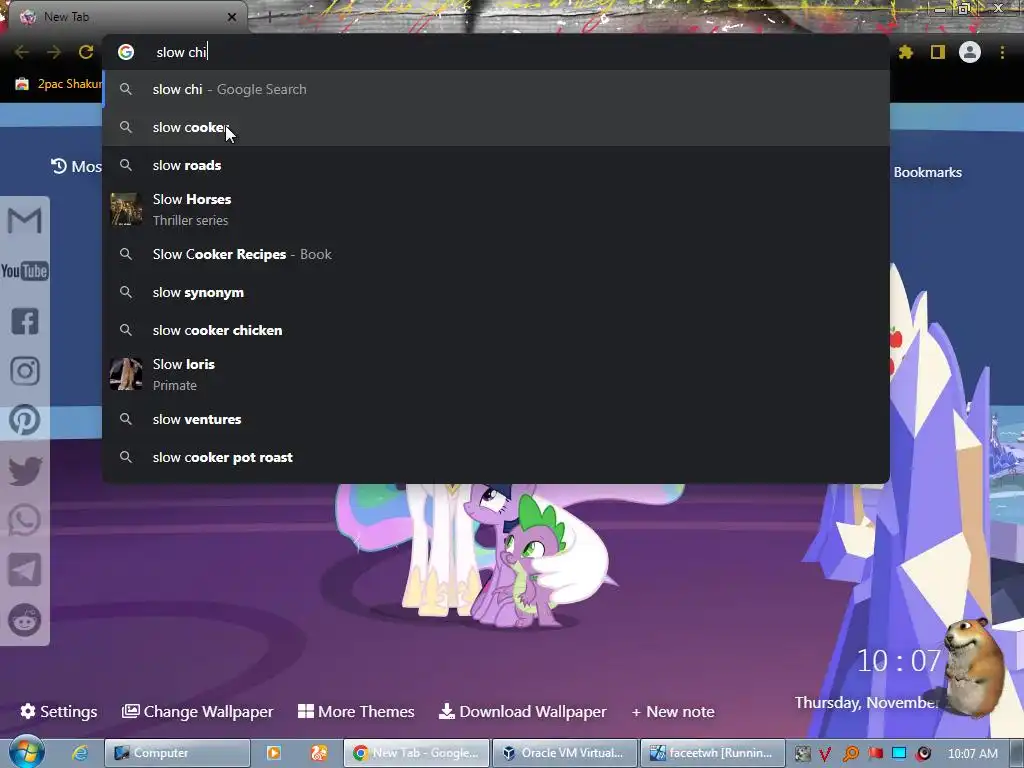
Task: Select the Slow Horses Thriller series suggestion
Action: coord(496,210)
